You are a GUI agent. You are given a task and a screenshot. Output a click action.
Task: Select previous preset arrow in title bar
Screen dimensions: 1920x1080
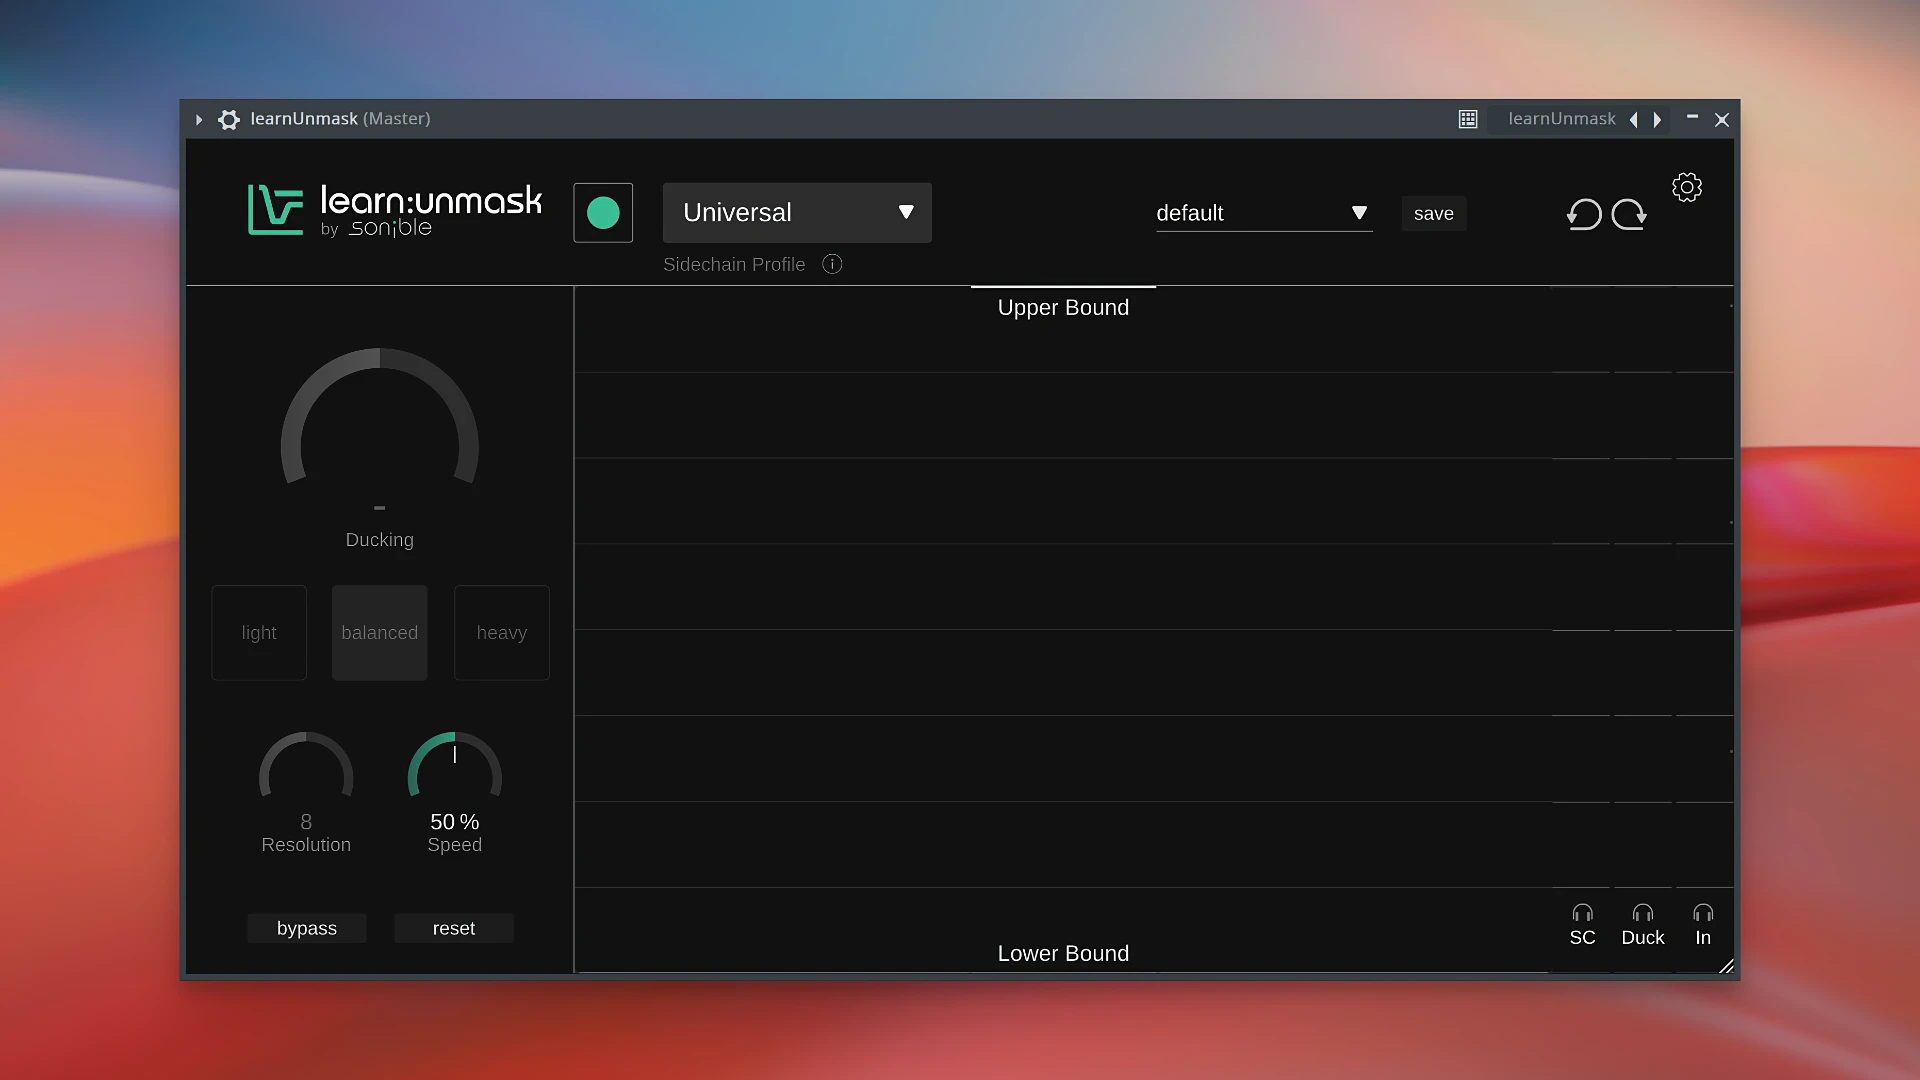pyautogui.click(x=1634, y=120)
